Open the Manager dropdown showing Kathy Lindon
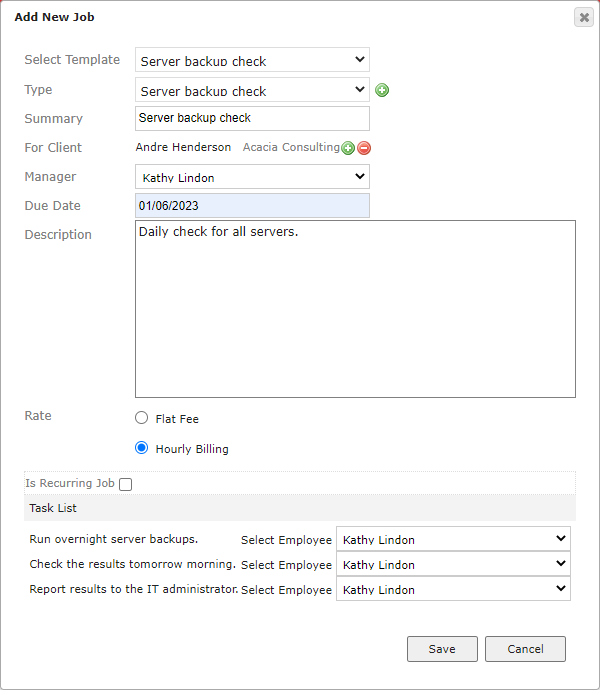 (x=252, y=176)
